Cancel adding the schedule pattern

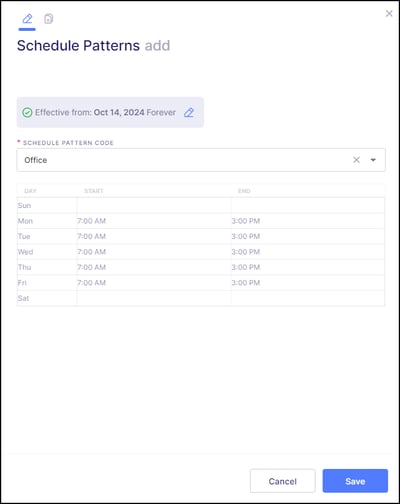[283, 481]
